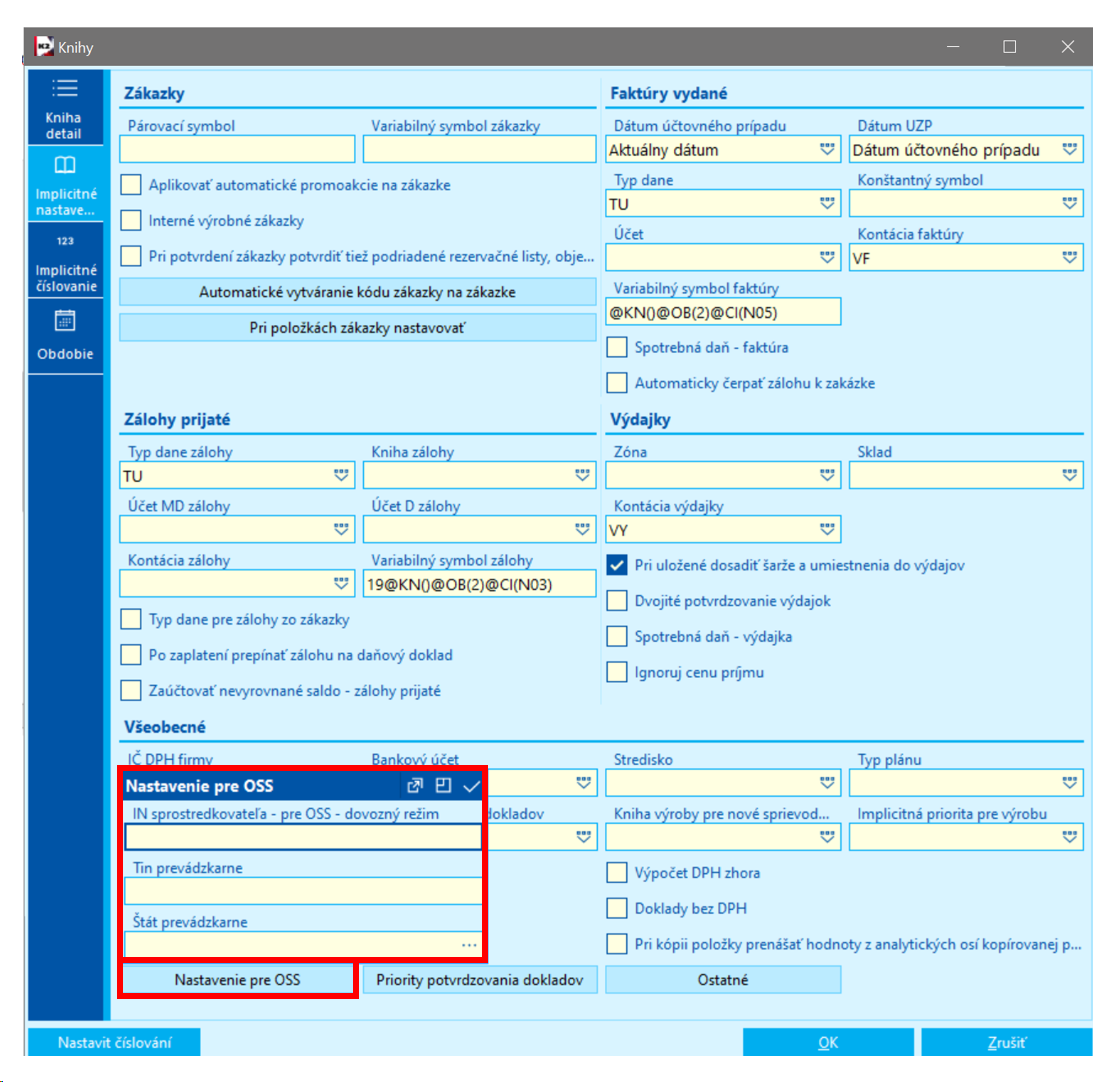Click the Ostatné button

pyautogui.click(x=723, y=980)
